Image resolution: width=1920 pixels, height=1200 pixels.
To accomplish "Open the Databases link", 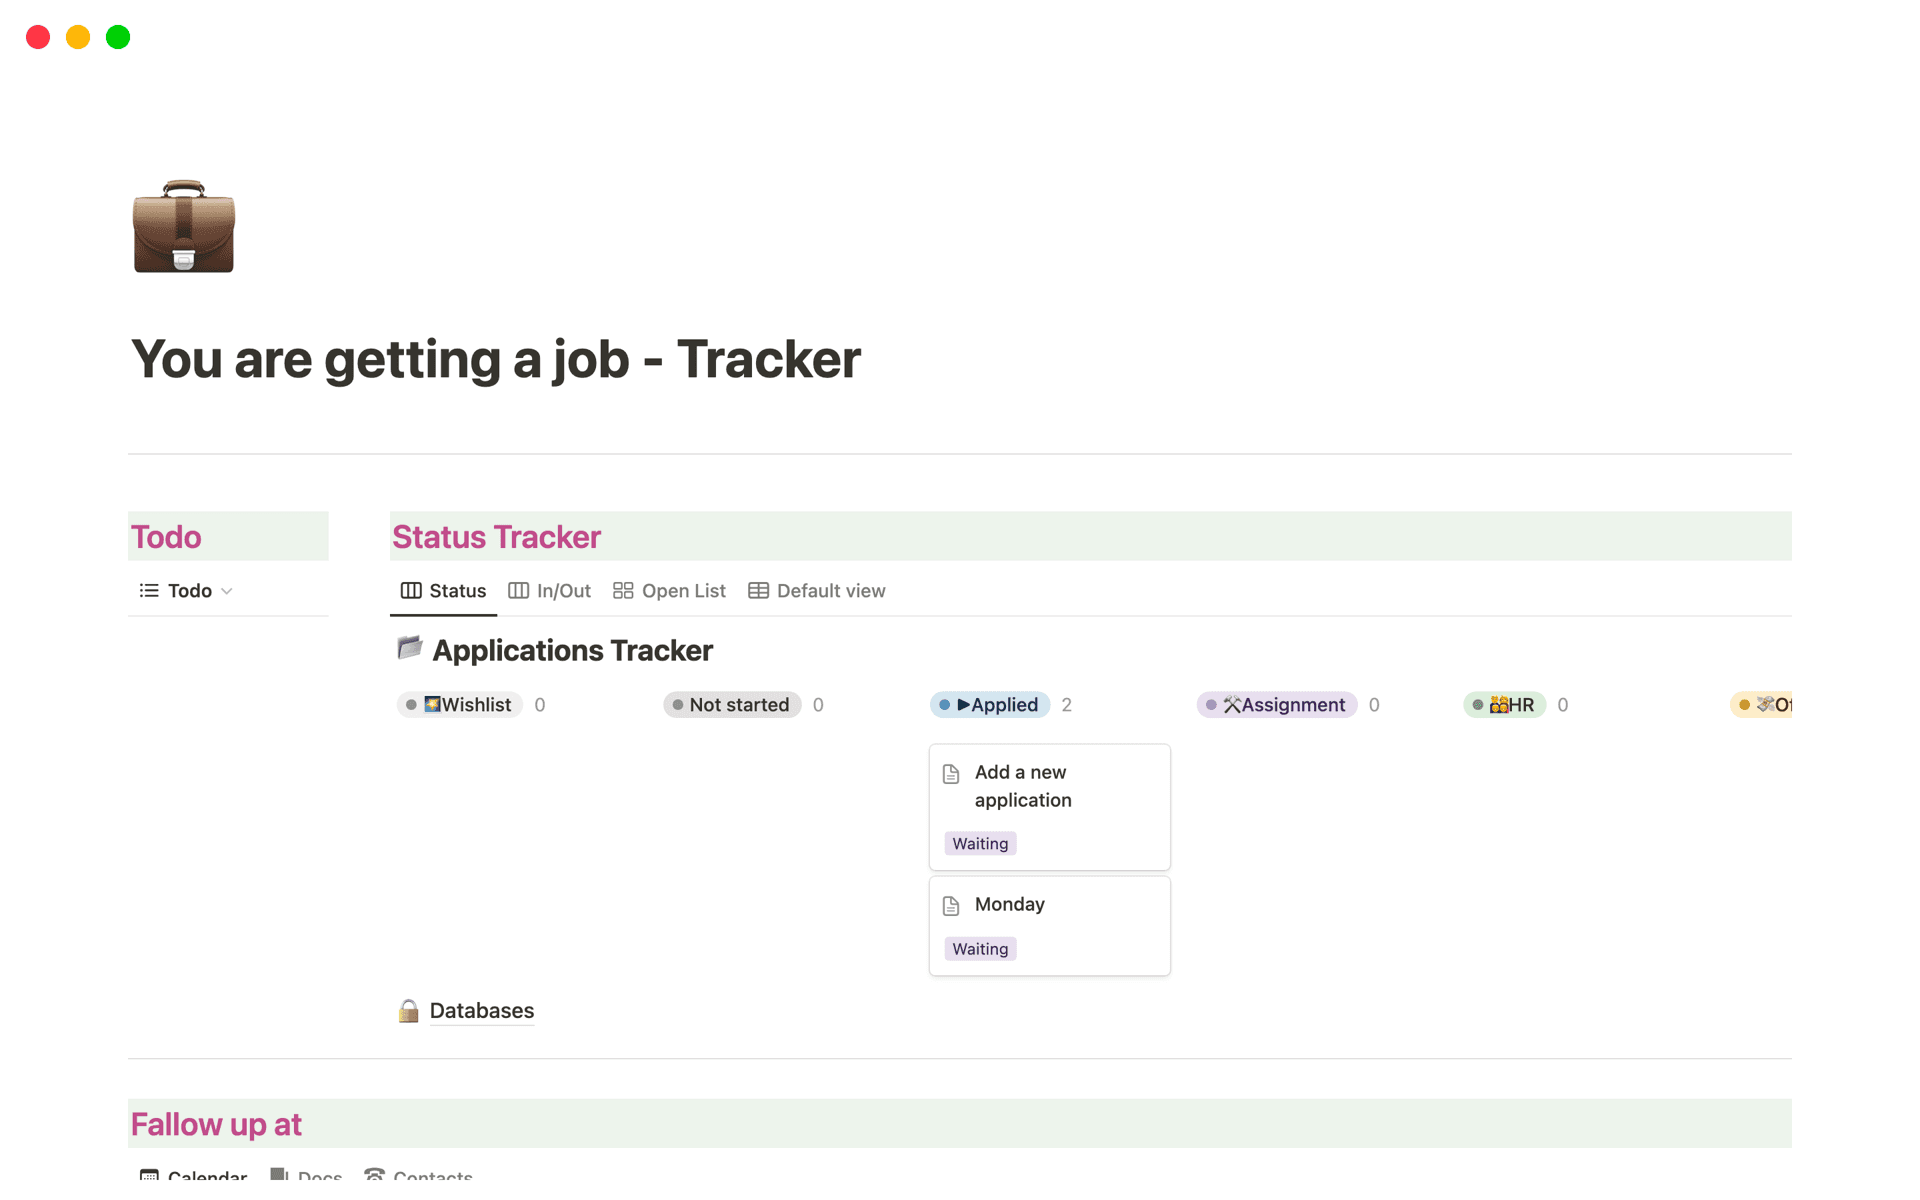I will click(481, 1010).
